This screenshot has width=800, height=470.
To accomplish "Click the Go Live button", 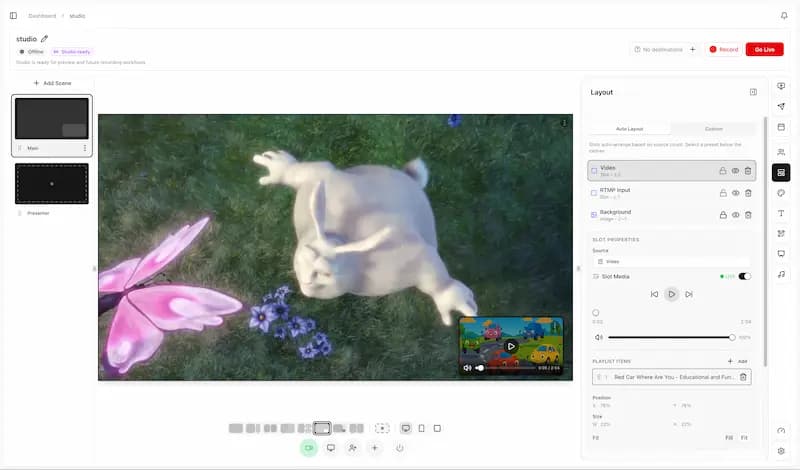I will coord(764,50).
